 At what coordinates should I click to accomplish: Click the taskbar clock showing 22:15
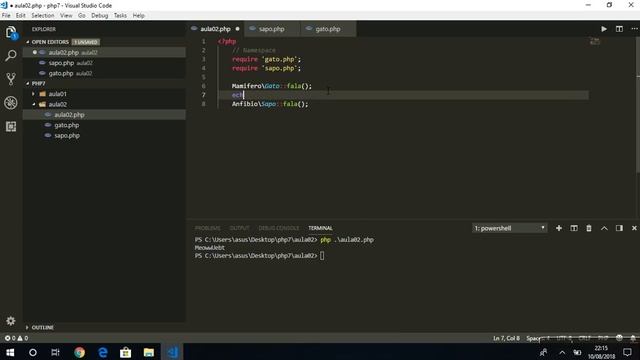pos(601,352)
